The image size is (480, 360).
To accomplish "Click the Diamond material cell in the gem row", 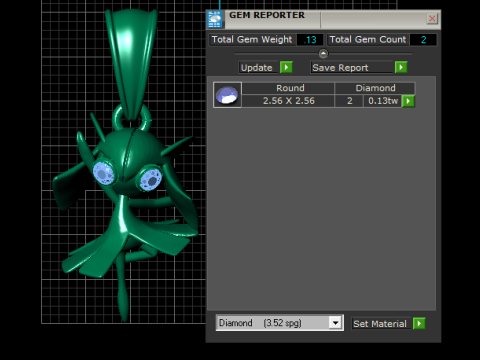I will point(375,88).
